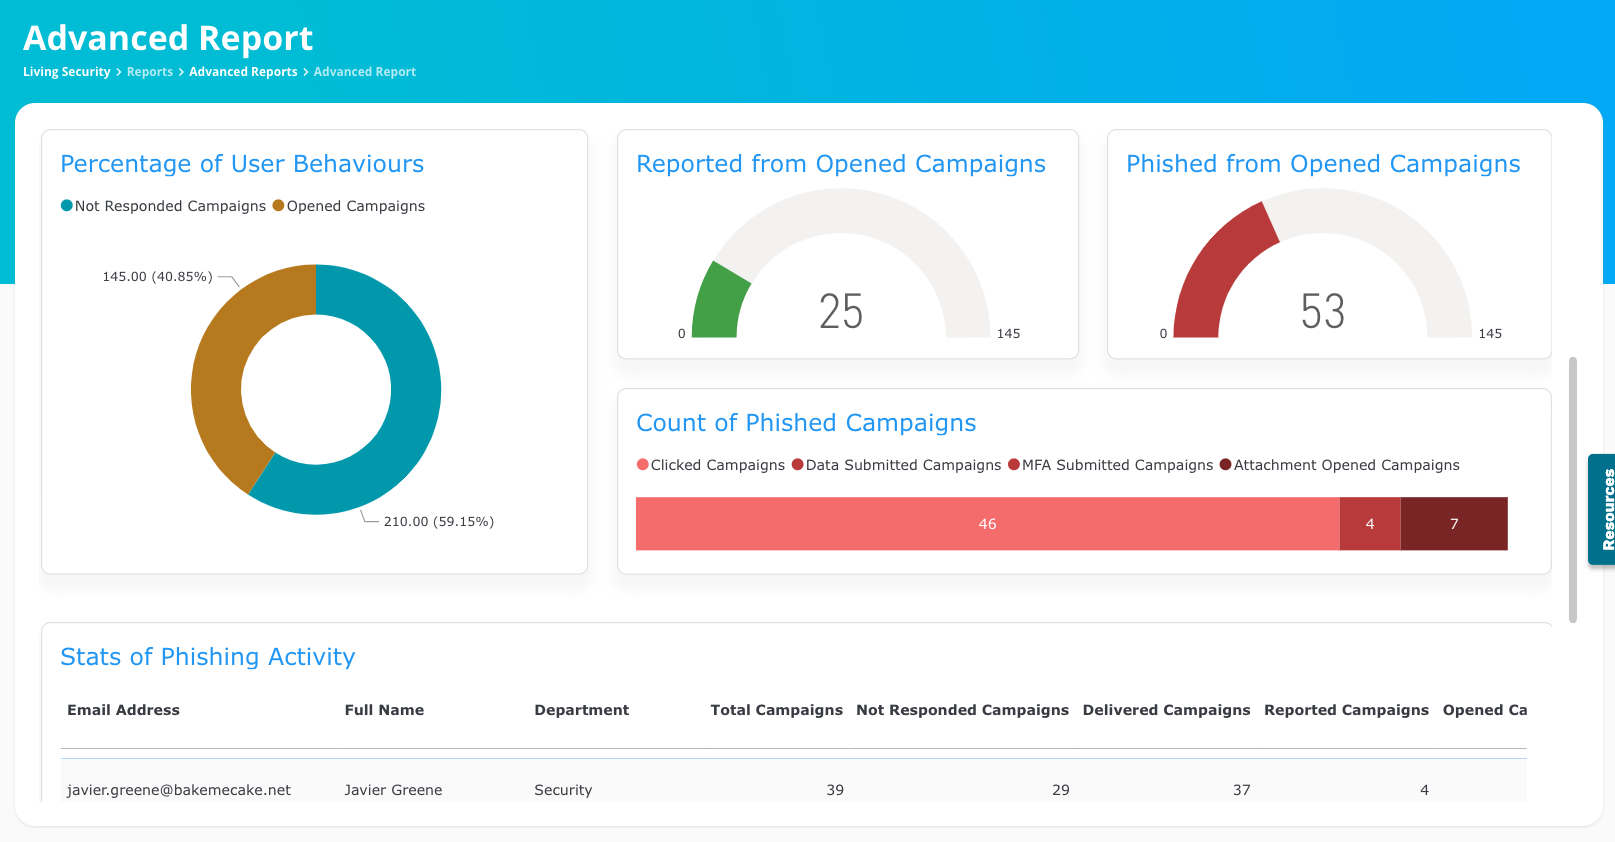This screenshot has height=842, width=1615.
Task: Open the Resources side tab
Action: (1603, 510)
